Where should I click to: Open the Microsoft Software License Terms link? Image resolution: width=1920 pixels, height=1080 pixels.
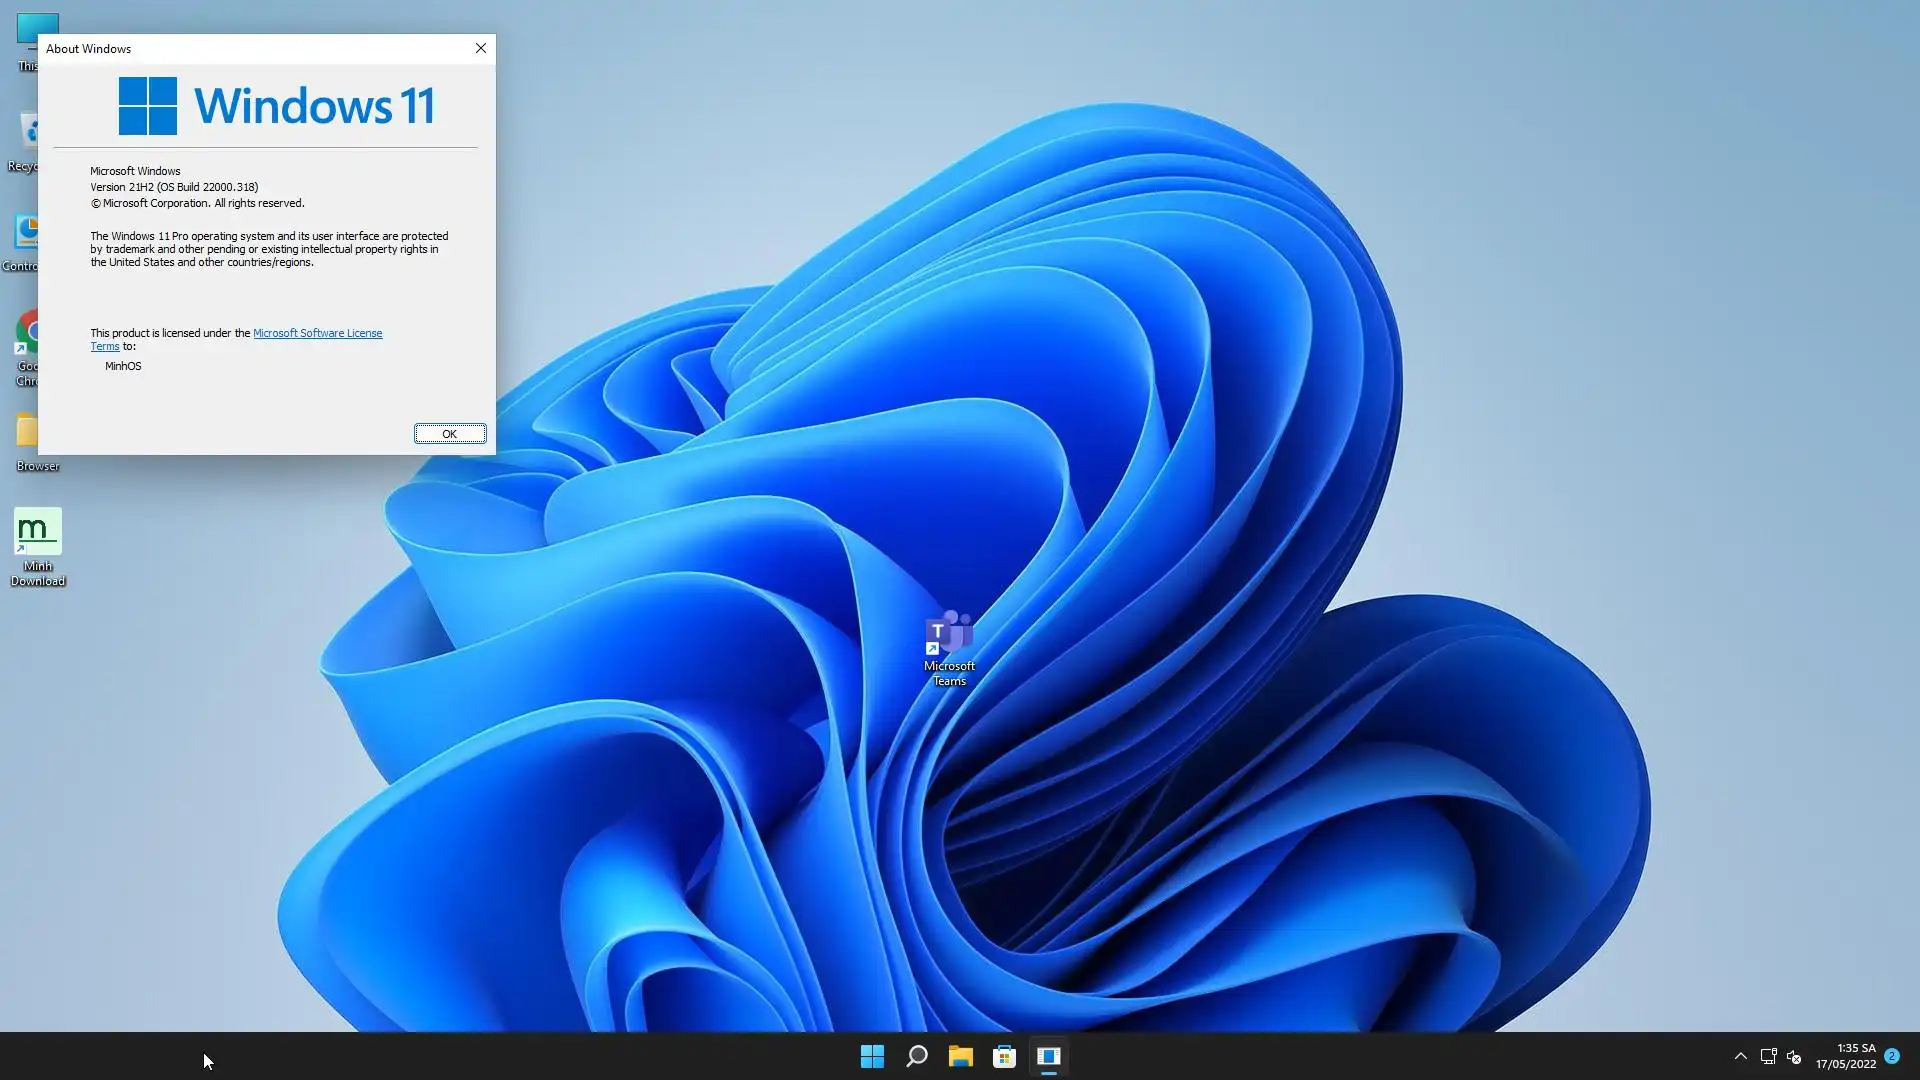point(317,333)
